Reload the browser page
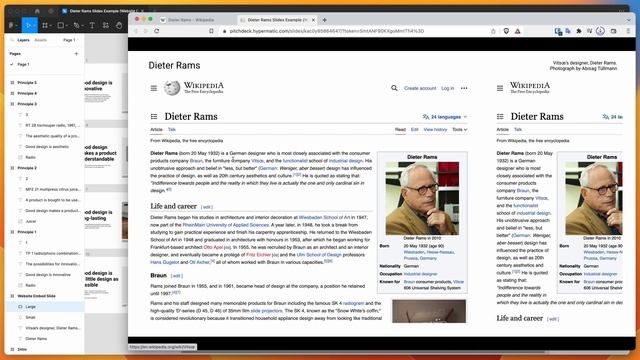640x360 pixels. click(x=157, y=31)
